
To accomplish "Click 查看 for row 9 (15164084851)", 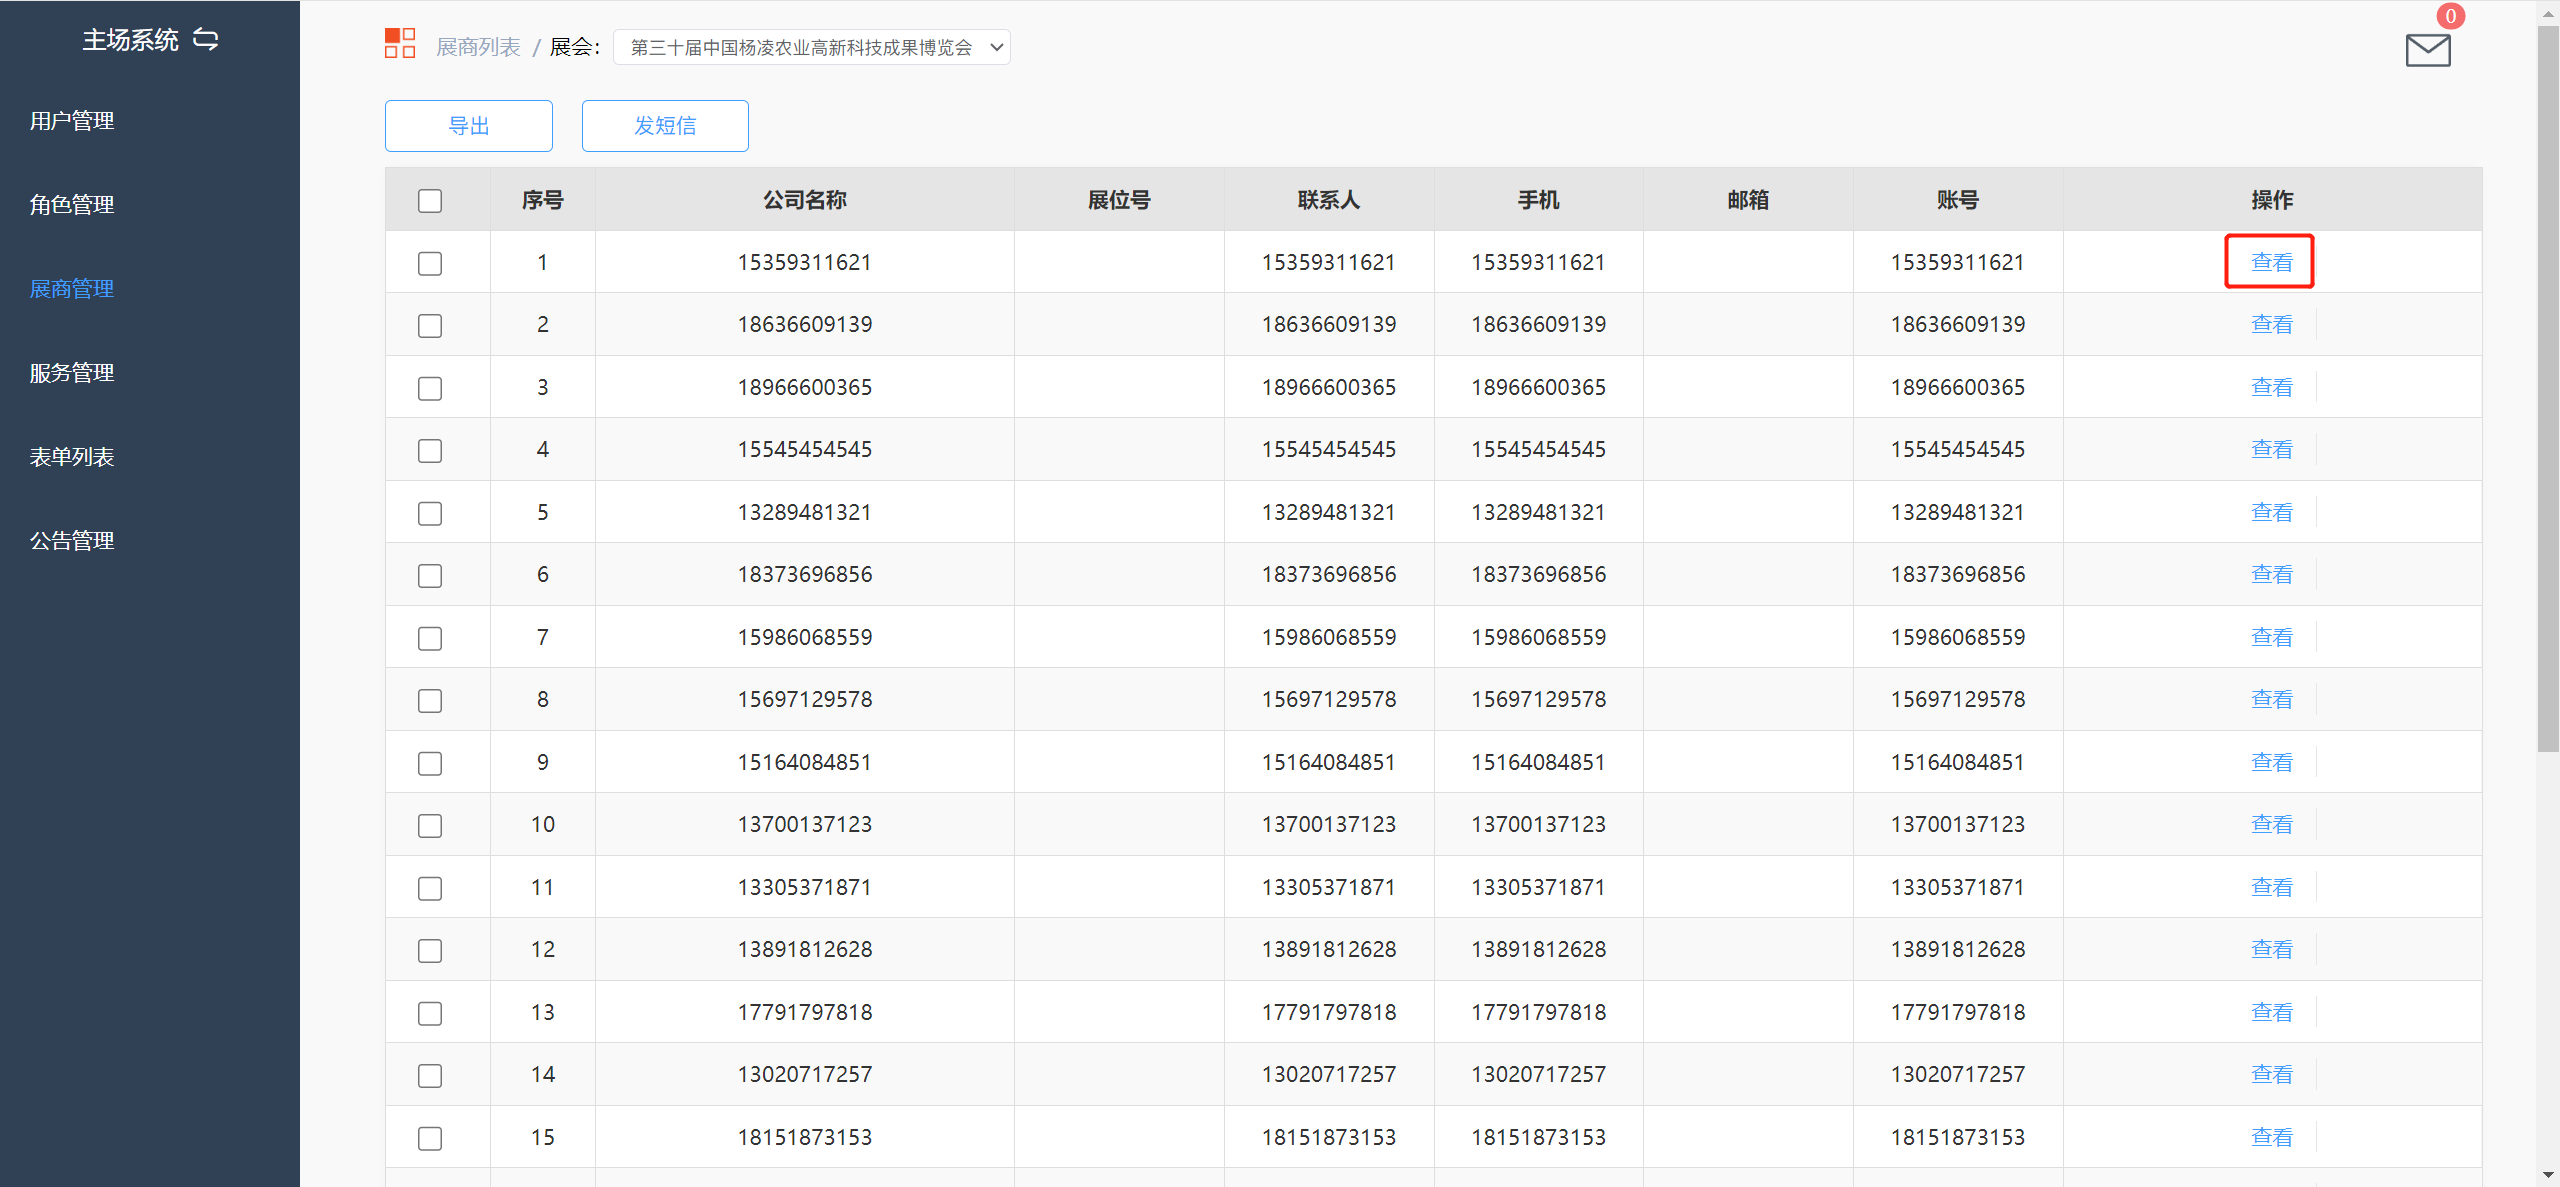I will [2271, 762].
